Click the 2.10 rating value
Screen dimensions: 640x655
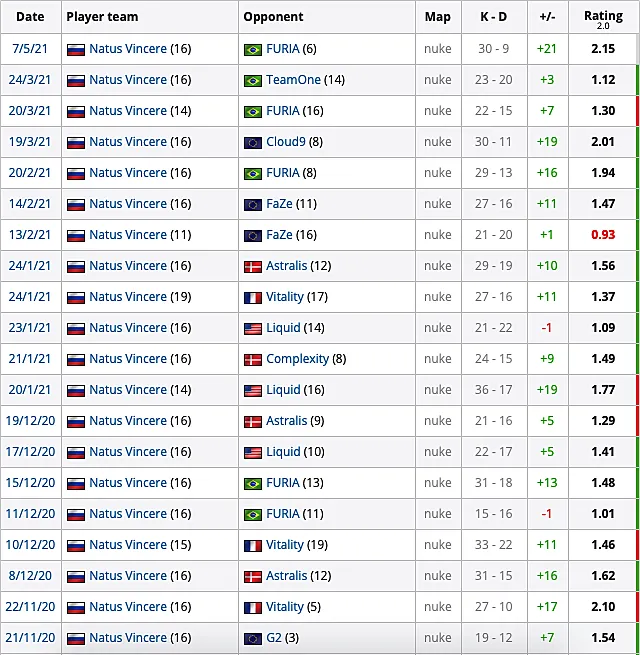[x=603, y=606]
